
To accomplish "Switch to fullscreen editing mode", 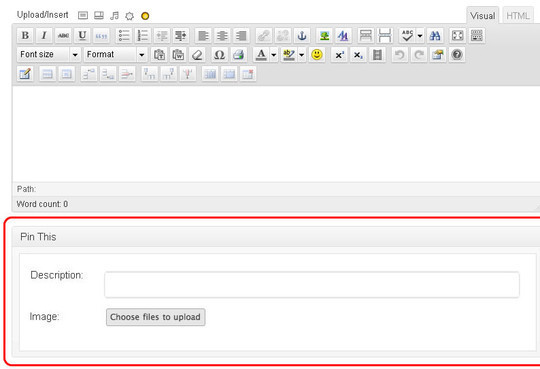I will coord(457,35).
